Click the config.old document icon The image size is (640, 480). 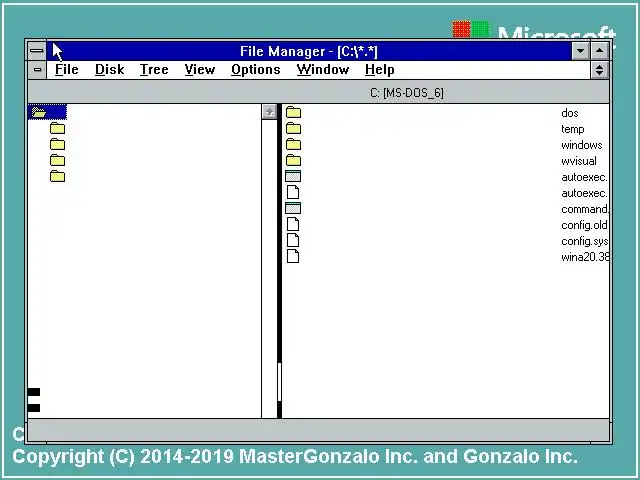(x=293, y=224)
